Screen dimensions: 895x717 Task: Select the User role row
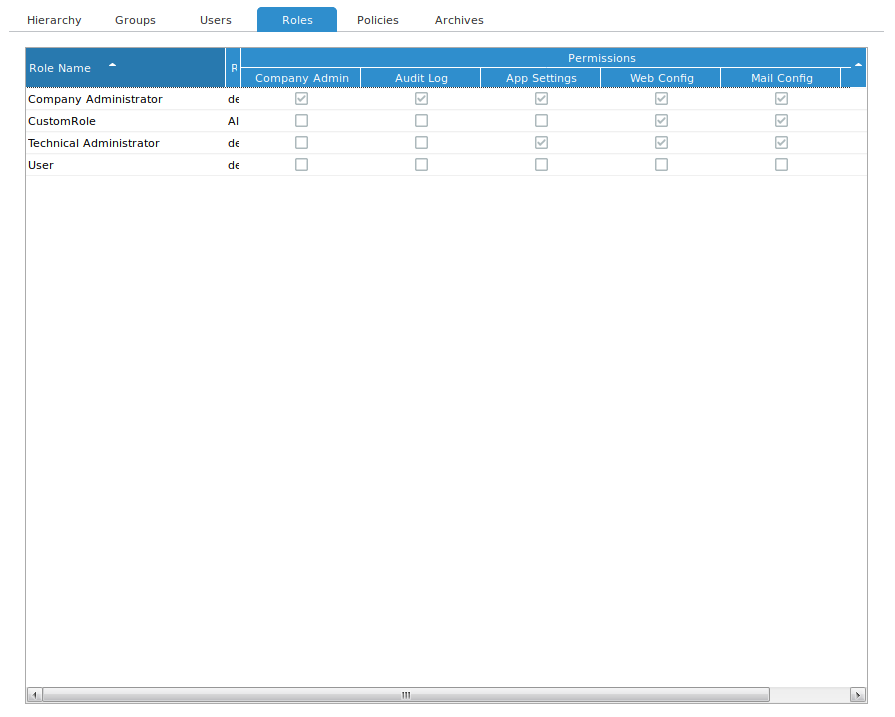pyautogui.click(x=120, y=164)
